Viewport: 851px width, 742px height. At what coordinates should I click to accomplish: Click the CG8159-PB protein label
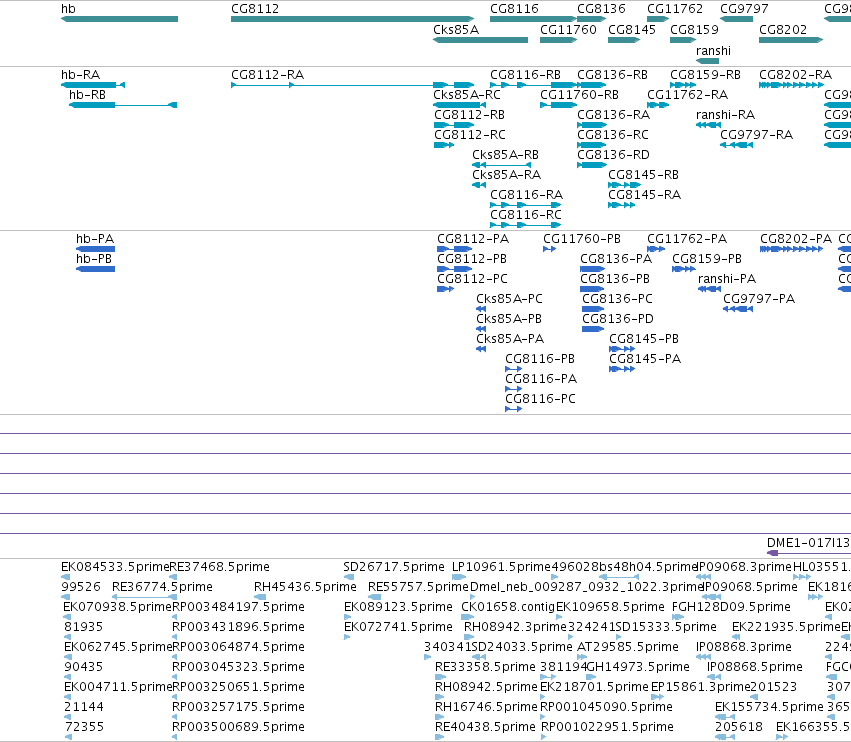click(707, 259)
